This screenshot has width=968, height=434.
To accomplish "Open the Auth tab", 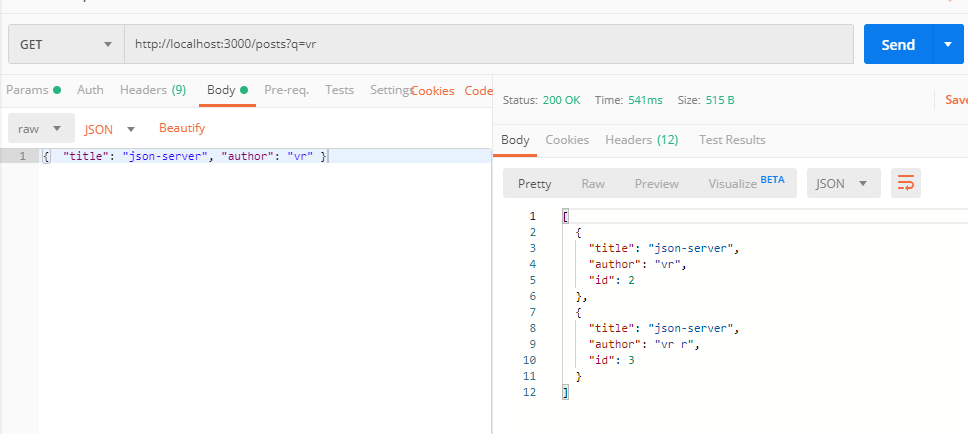I will pyautogui.click(x=90, y=90).
